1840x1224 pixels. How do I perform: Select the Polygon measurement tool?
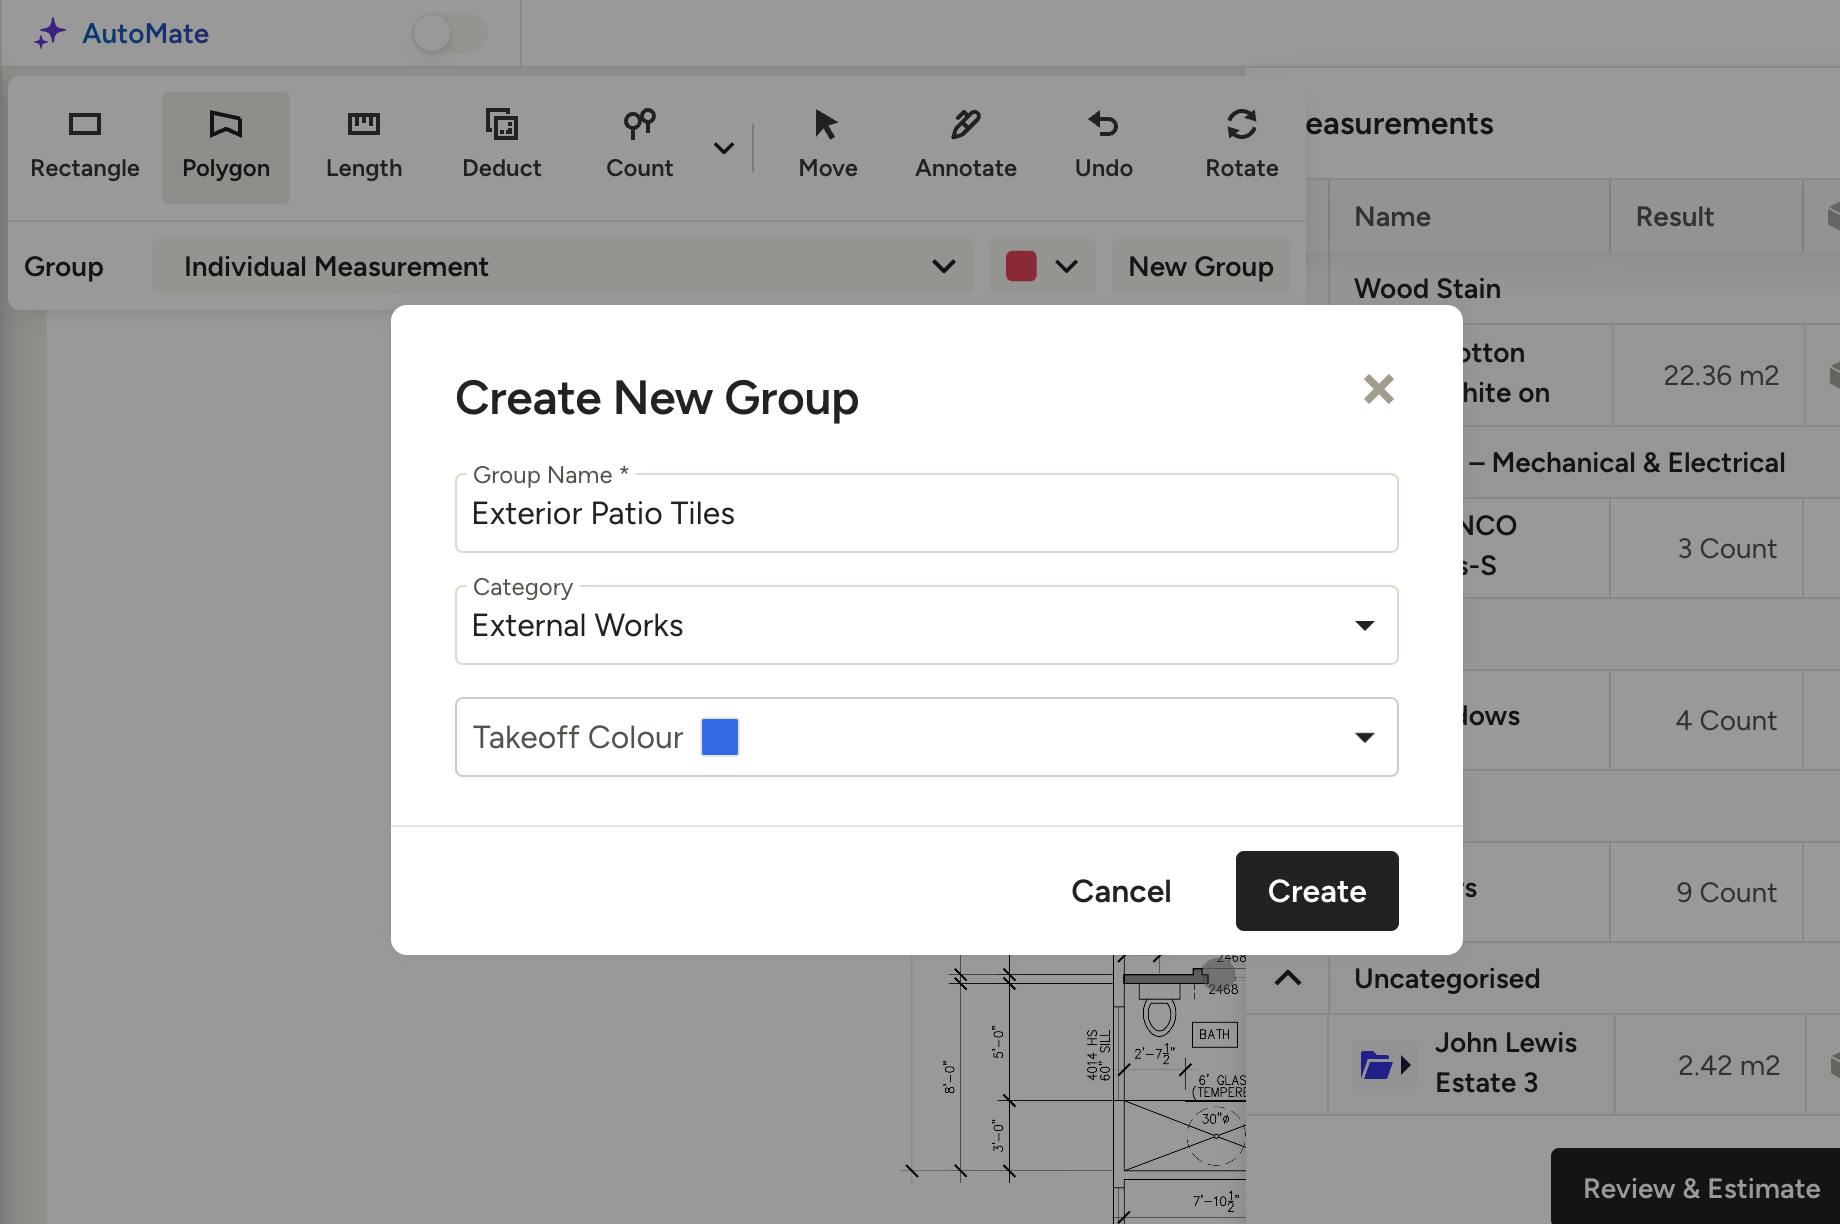[x=226, y=147]
